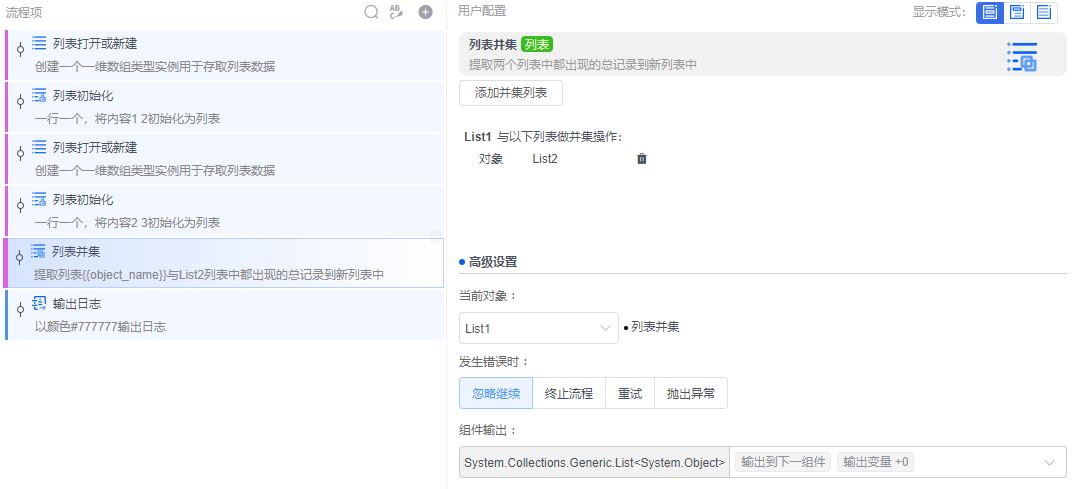Open the 当前对象 List1 dropdown

(539, 328)
